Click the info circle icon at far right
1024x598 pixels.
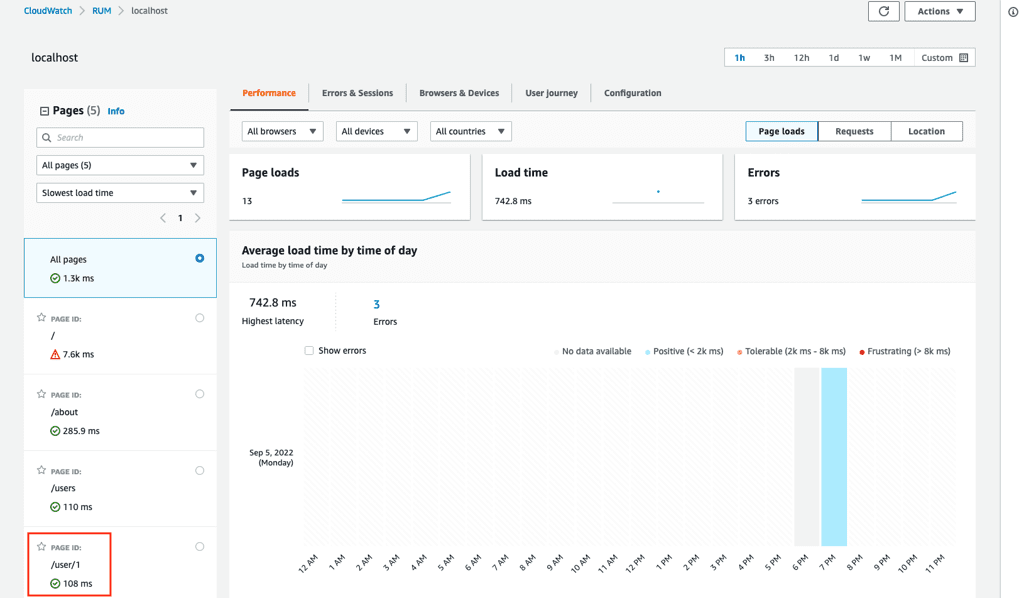click(x=1012, y=12)
